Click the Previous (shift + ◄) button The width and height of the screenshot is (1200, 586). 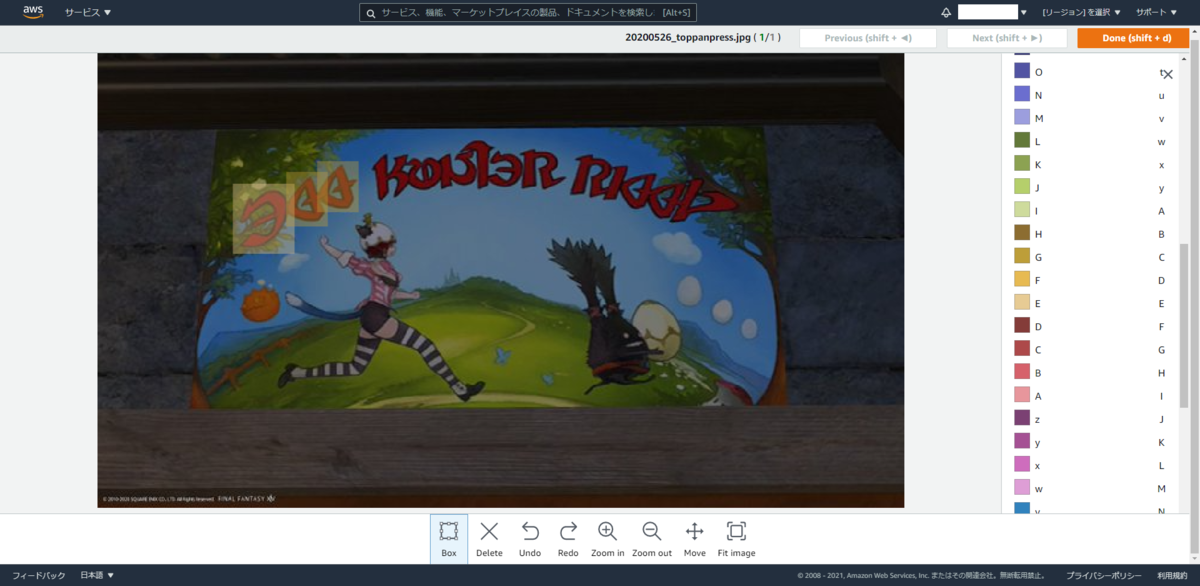[x=868, y=38]
